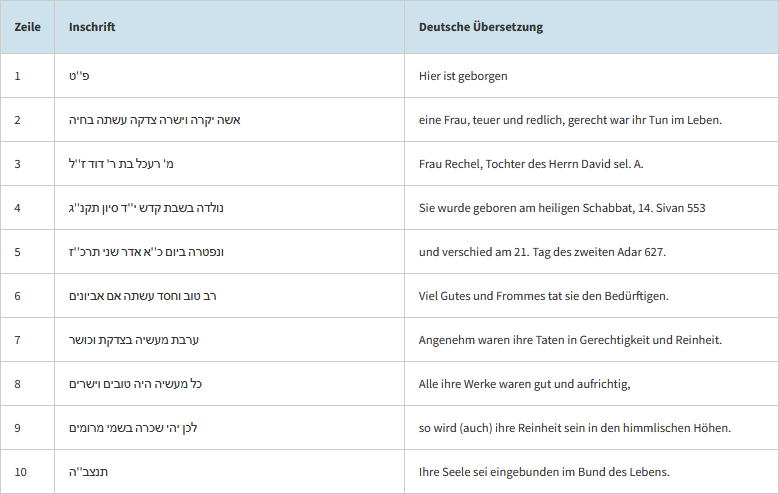
Task: Select "Viel Gutes und Frommes" translation cell
Action: click(x=544, y=296)
